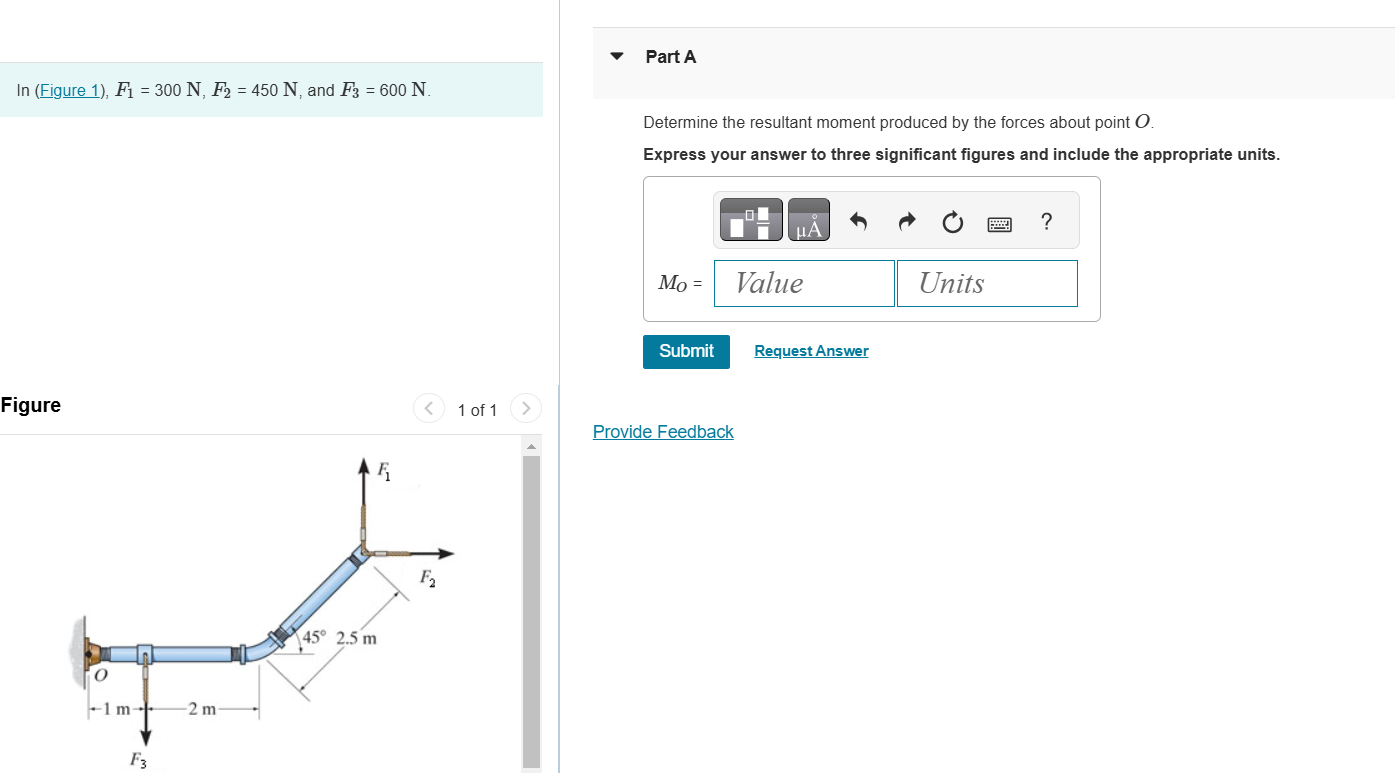Click the Part A section header
This screenshot has height=773, width=1395.
[671, 57]
